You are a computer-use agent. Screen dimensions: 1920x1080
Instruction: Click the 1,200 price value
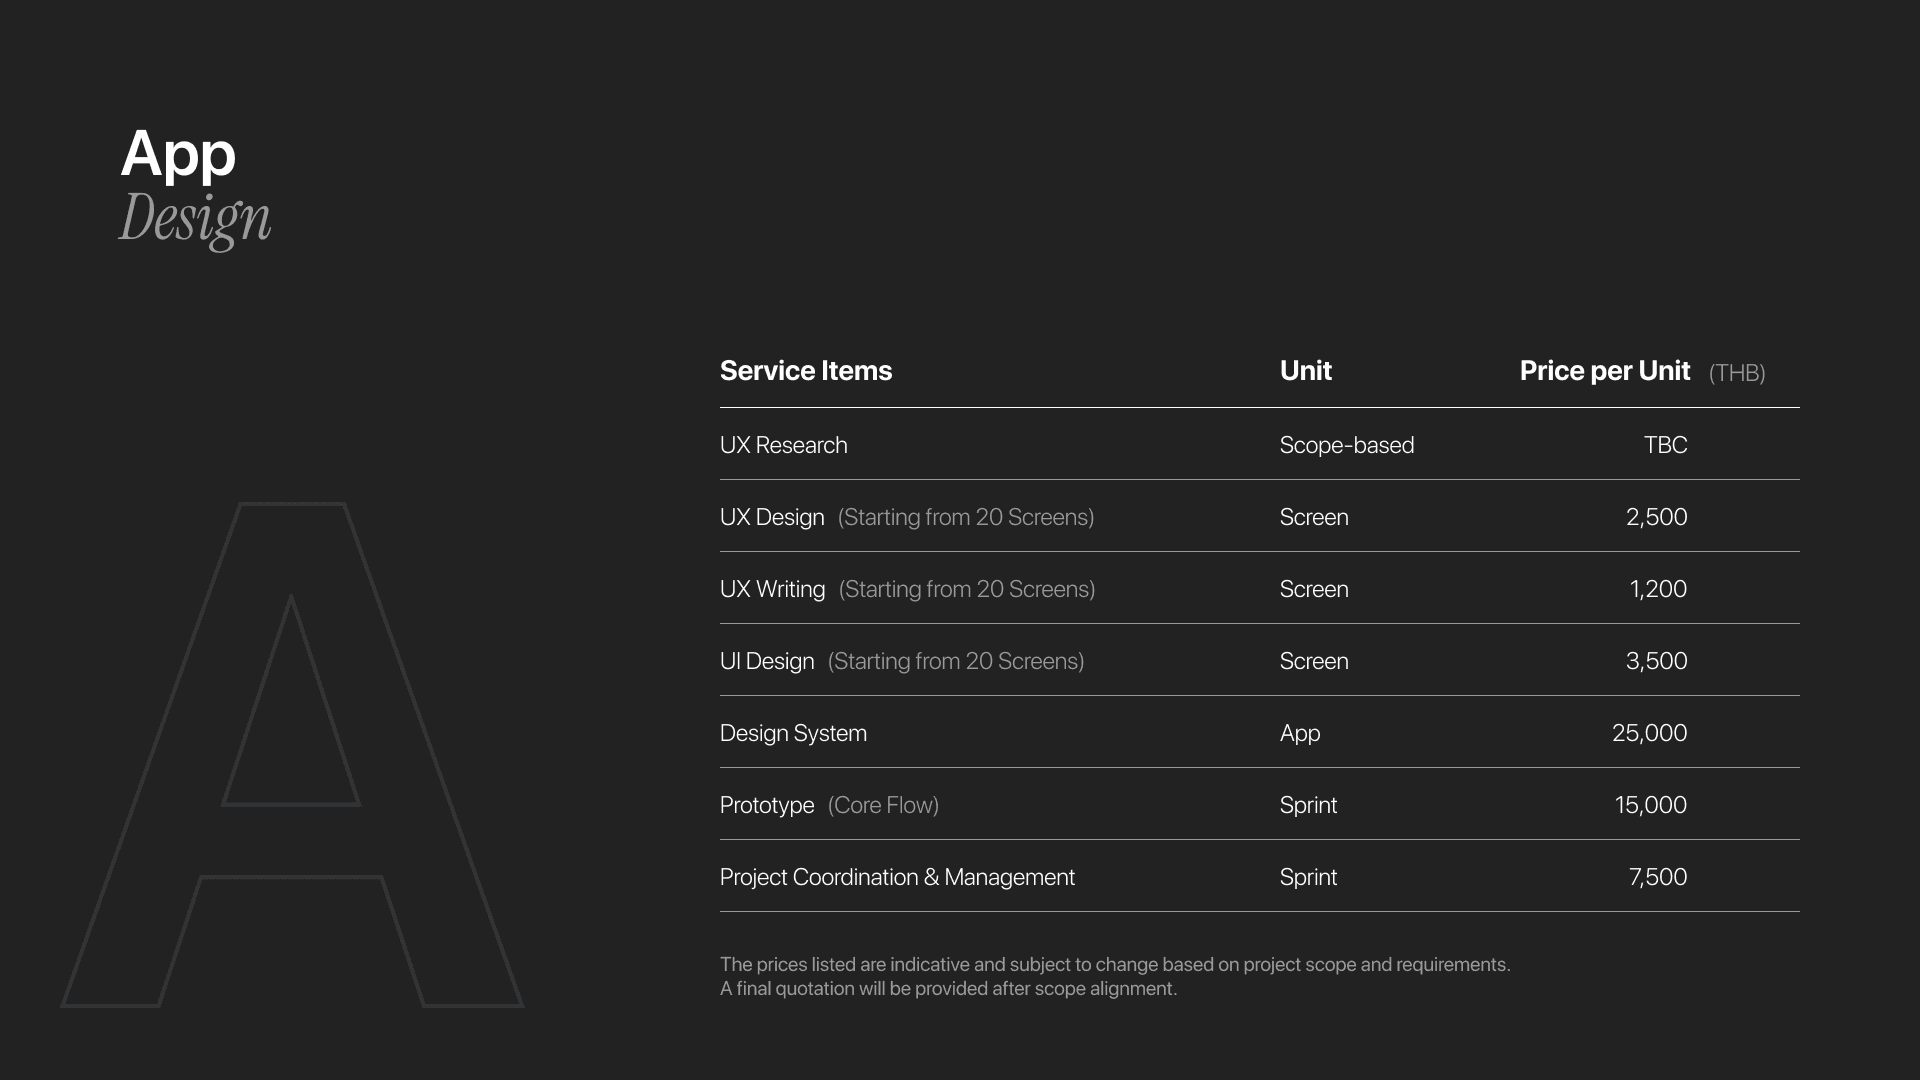(1657, 589)
